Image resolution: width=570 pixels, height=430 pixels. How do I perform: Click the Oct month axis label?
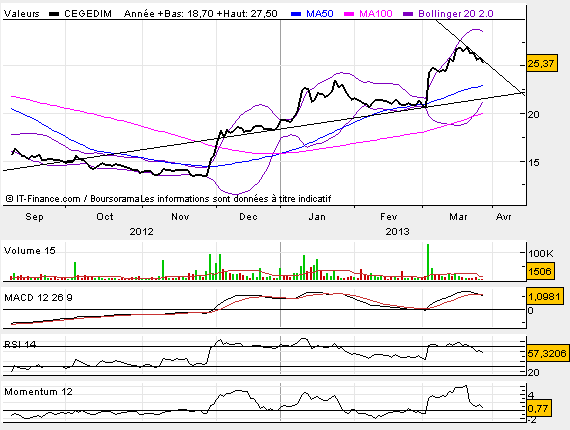click(x=105, y=217)
